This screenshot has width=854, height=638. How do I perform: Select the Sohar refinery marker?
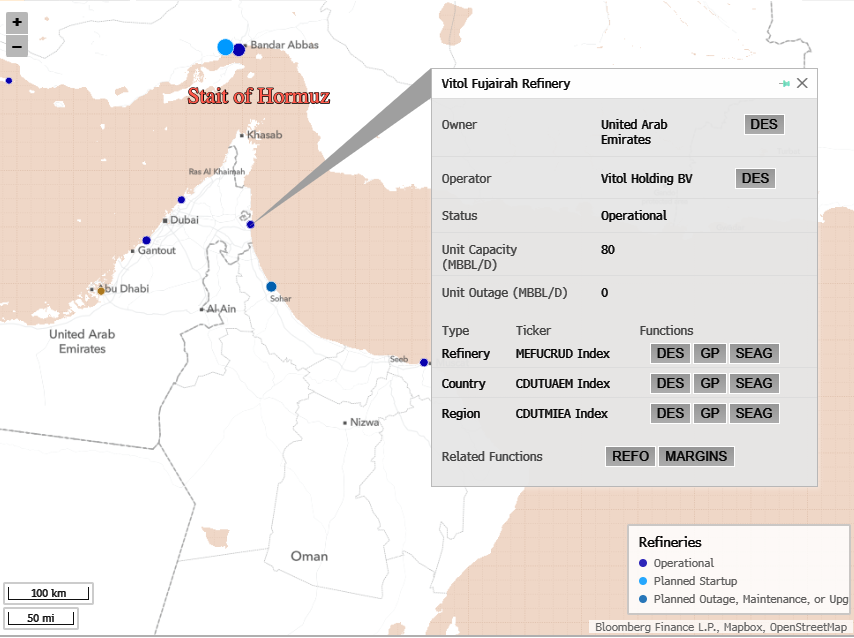pos(271,287)
